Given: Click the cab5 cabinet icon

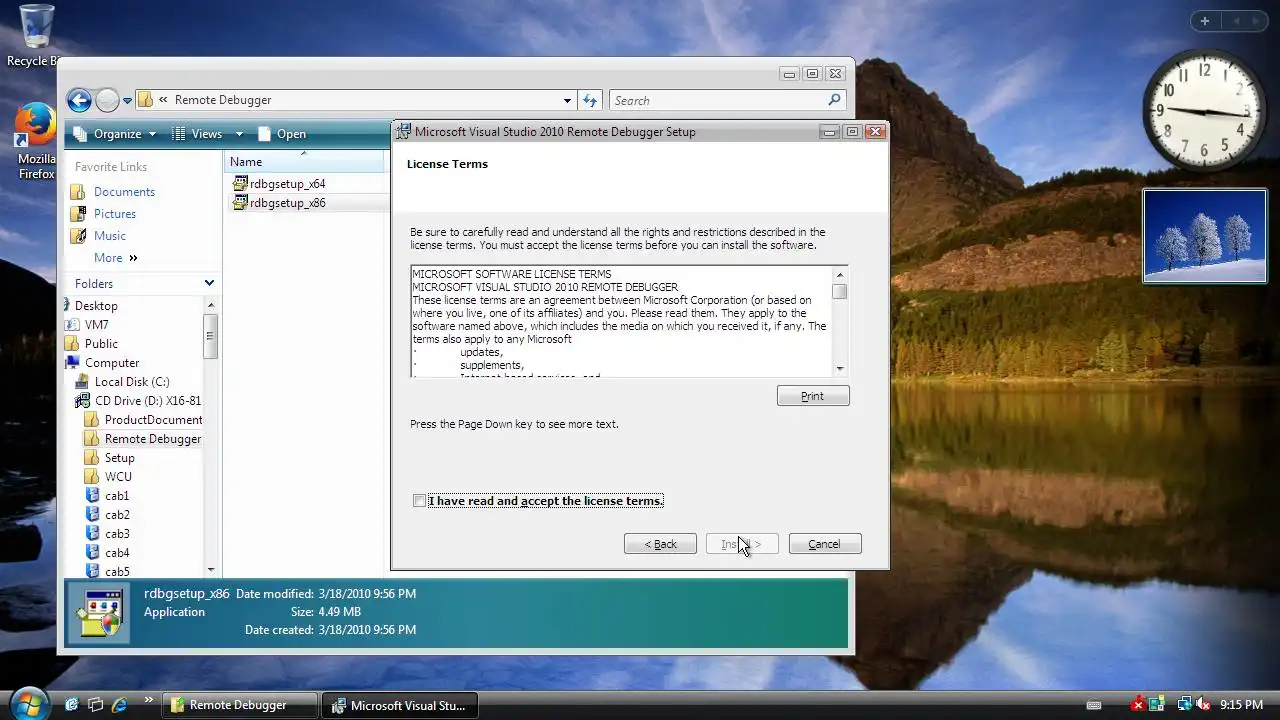Looking at the screenshot, I should point(92,572).
